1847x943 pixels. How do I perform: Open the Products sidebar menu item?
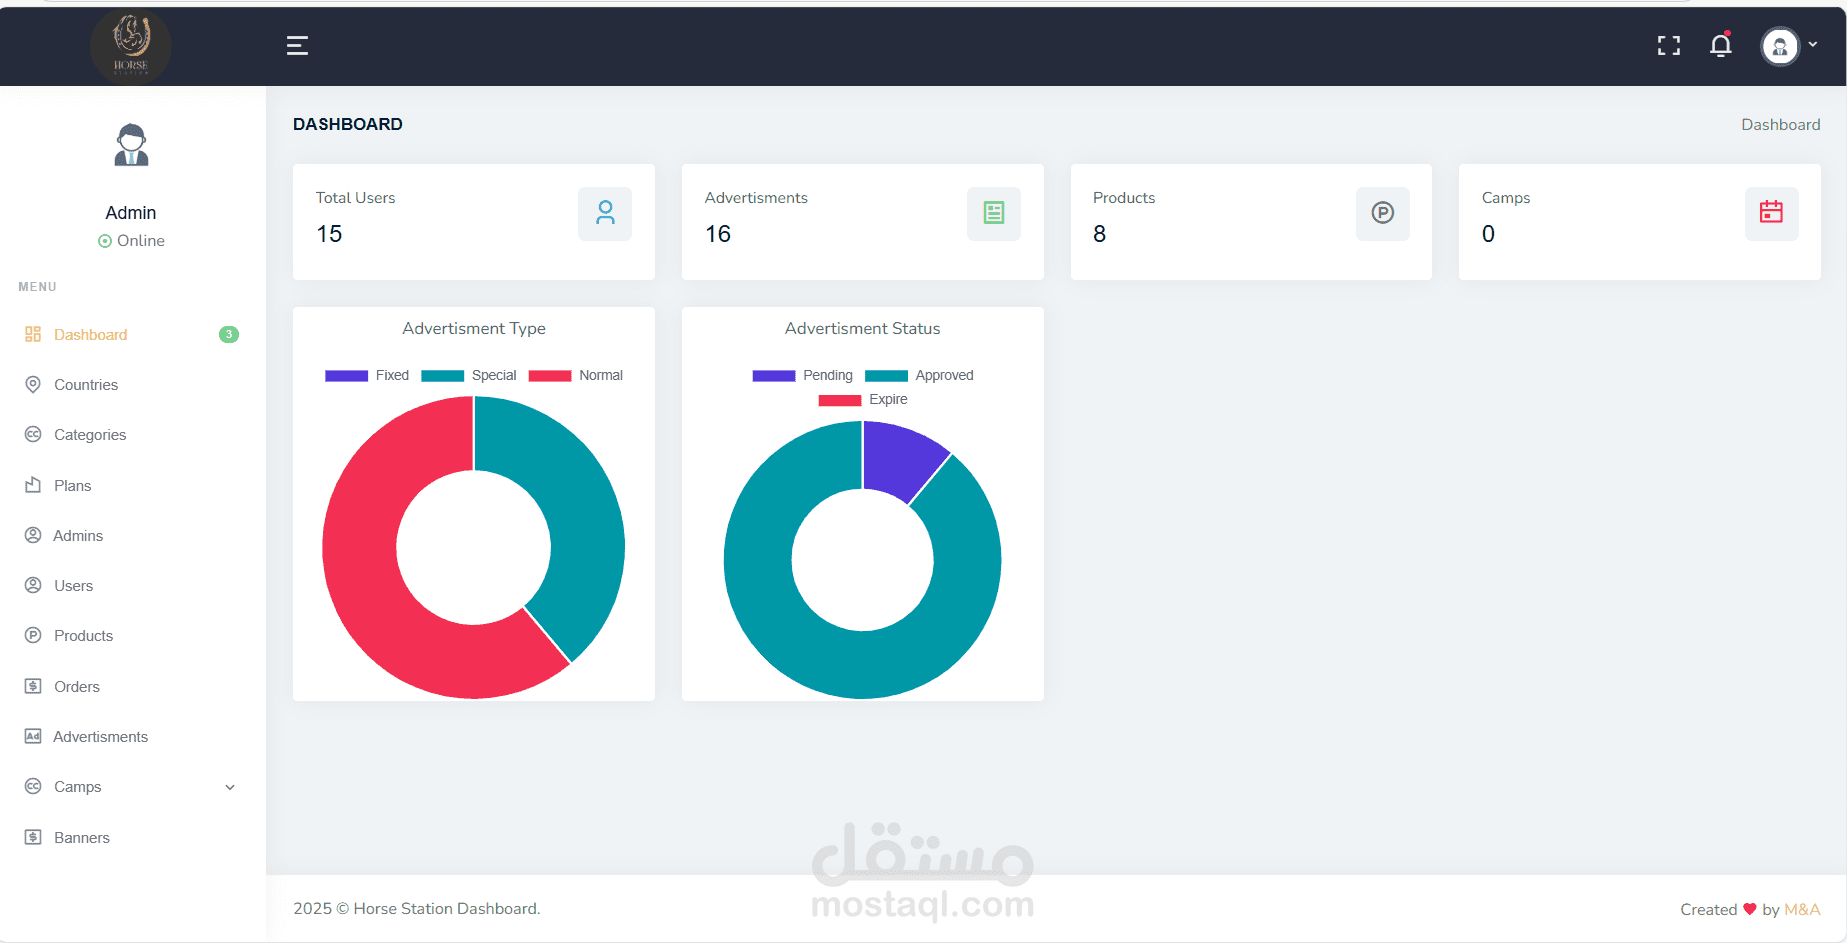pos(131,636)
